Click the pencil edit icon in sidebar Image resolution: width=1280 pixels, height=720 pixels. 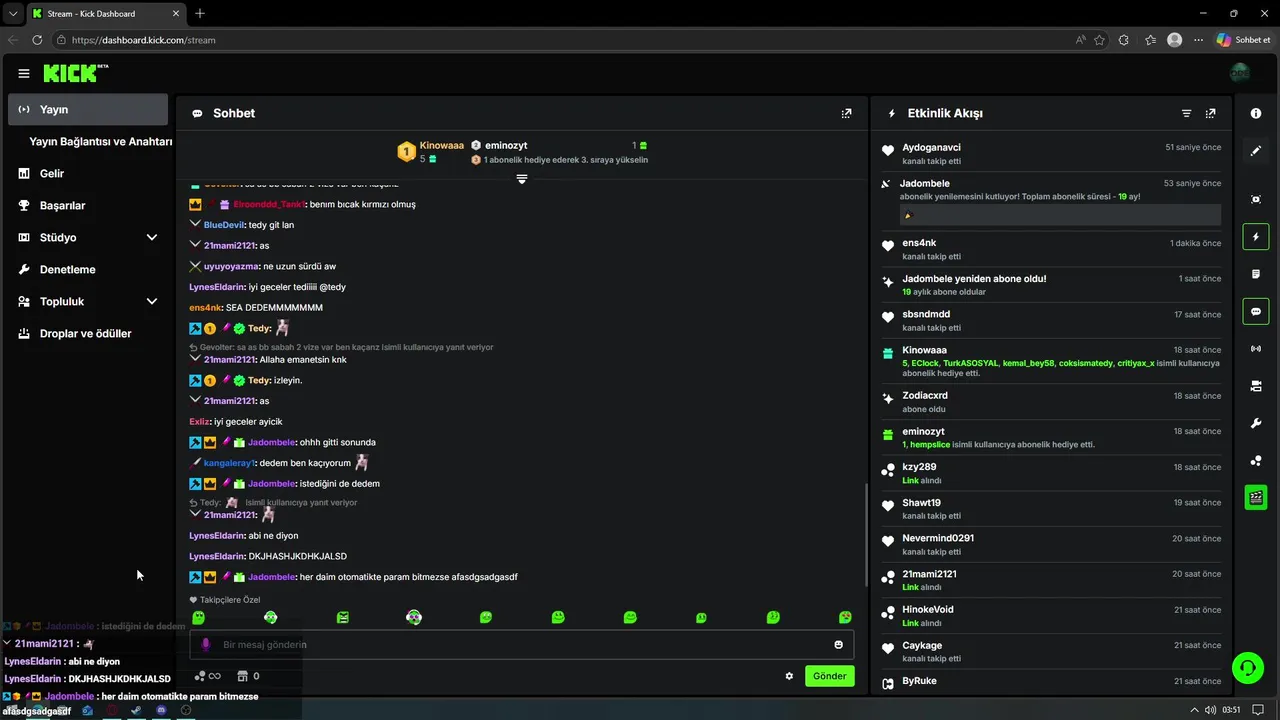(1256, 151)
